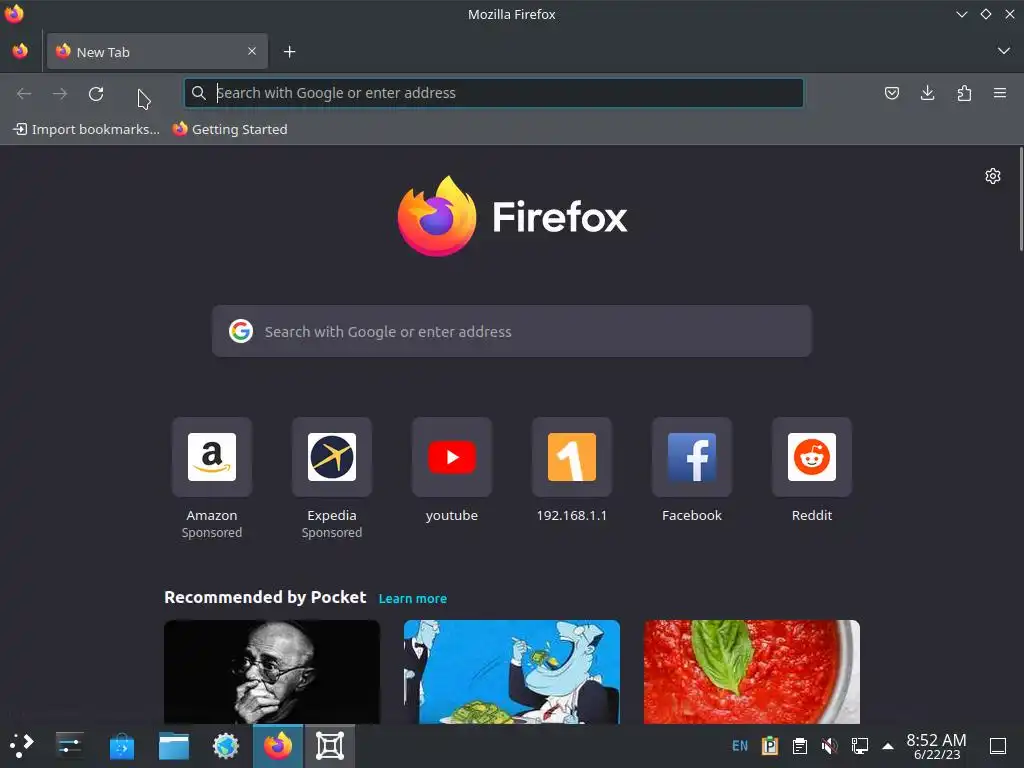
Task: Click Learn more next to Pocket
Action: pos(413,598)
